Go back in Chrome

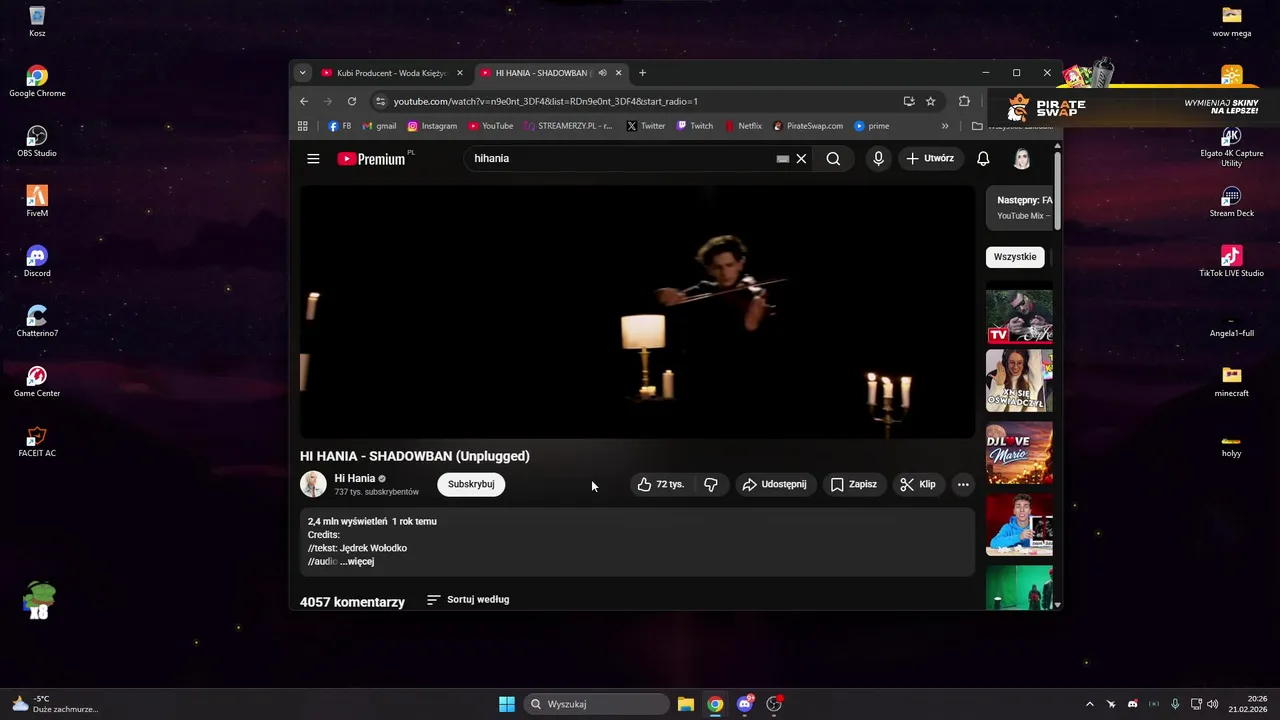tap(304, 101)
